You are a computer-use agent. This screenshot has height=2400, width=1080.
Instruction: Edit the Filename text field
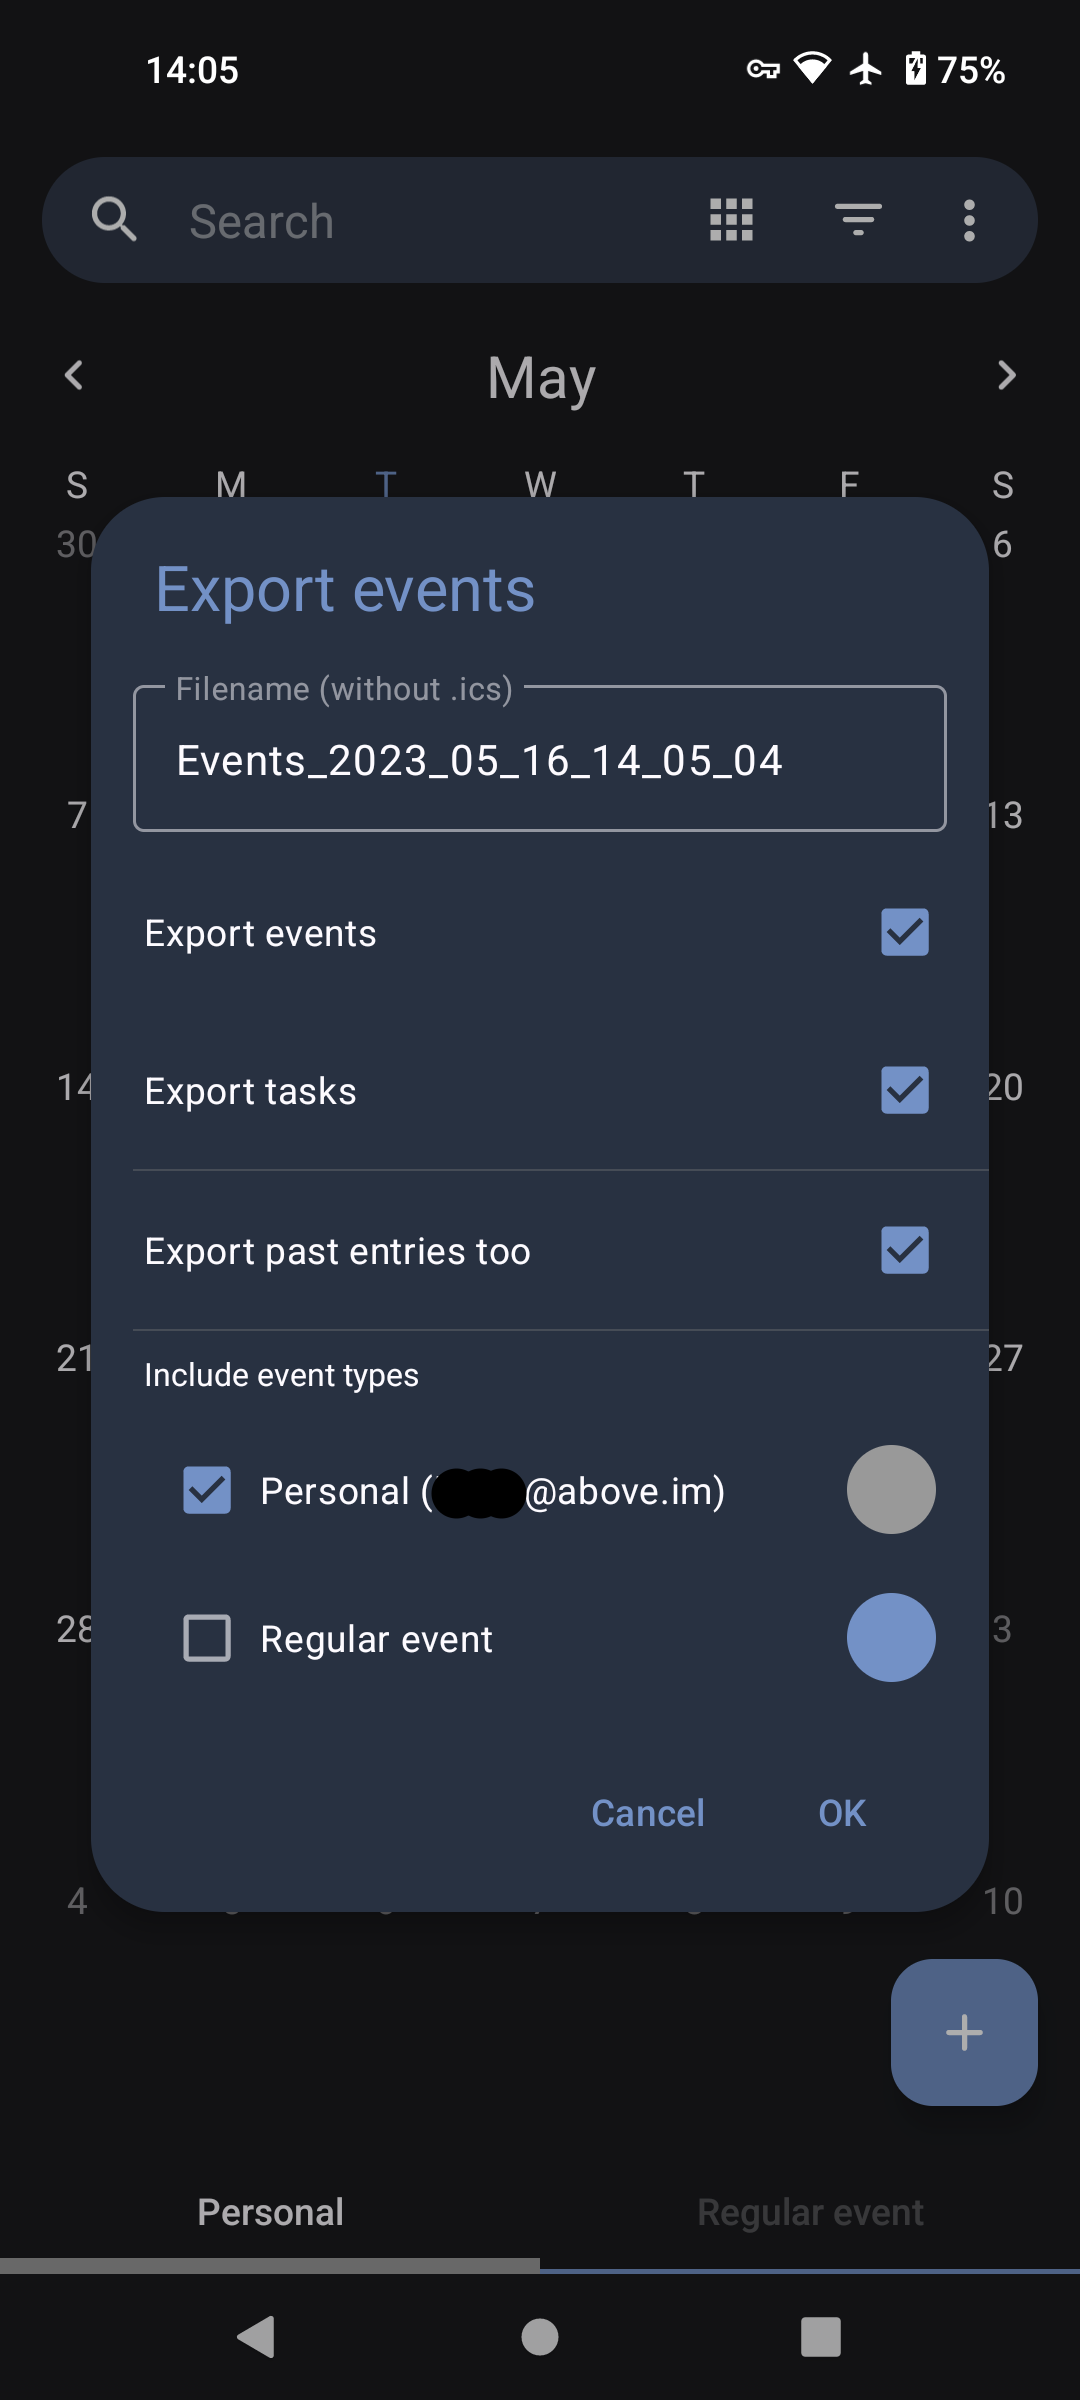coord(540,758)
